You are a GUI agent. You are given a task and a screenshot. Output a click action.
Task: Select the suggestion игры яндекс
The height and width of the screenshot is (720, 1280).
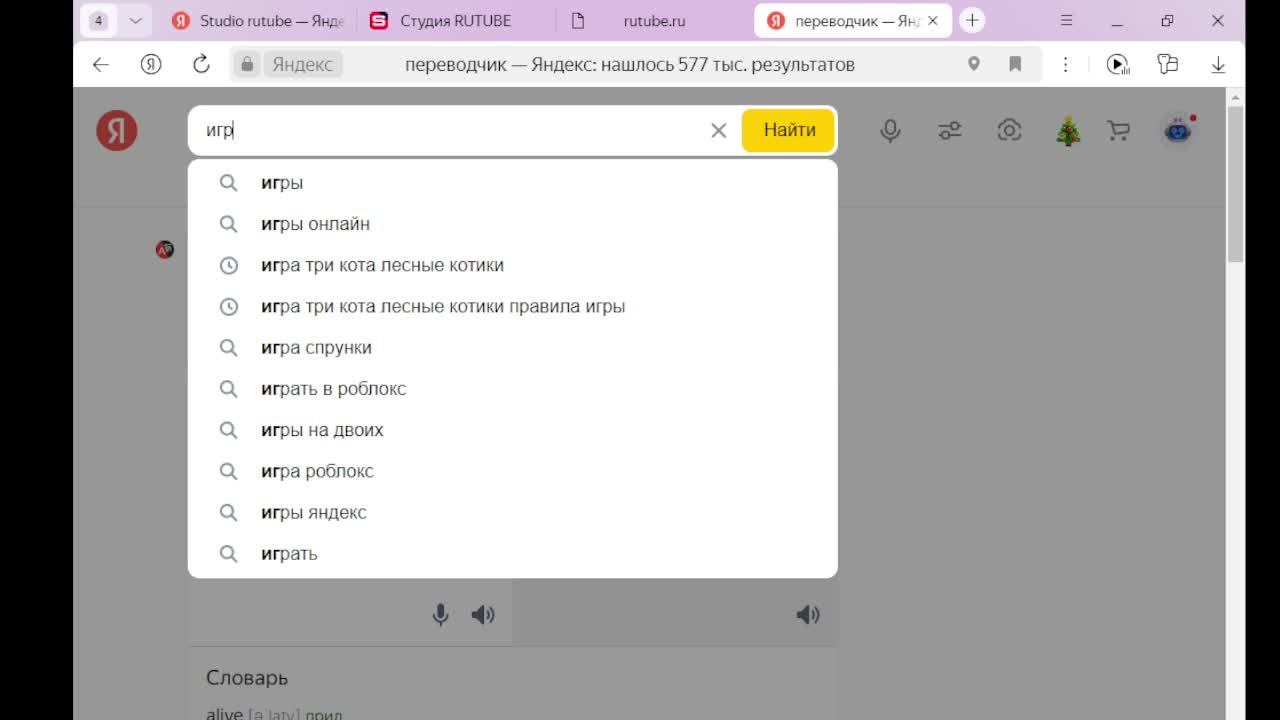pos(512,512)
